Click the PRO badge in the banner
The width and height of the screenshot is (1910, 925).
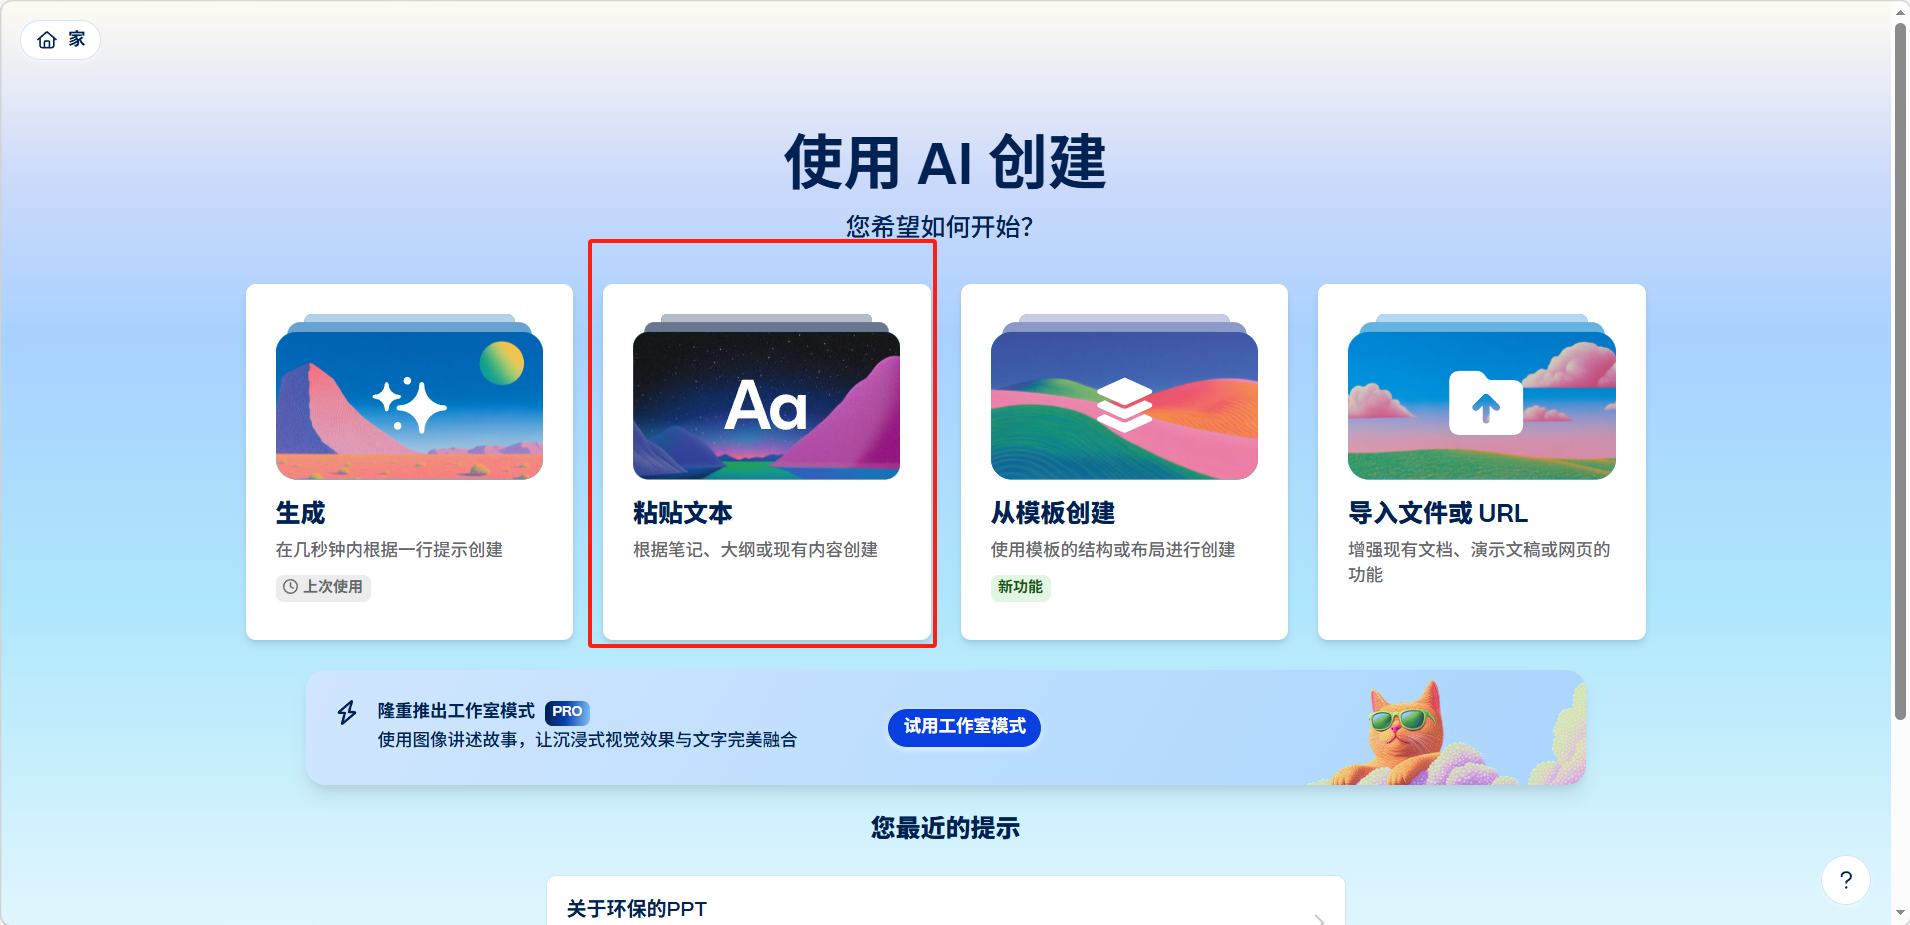coord(567,712)
